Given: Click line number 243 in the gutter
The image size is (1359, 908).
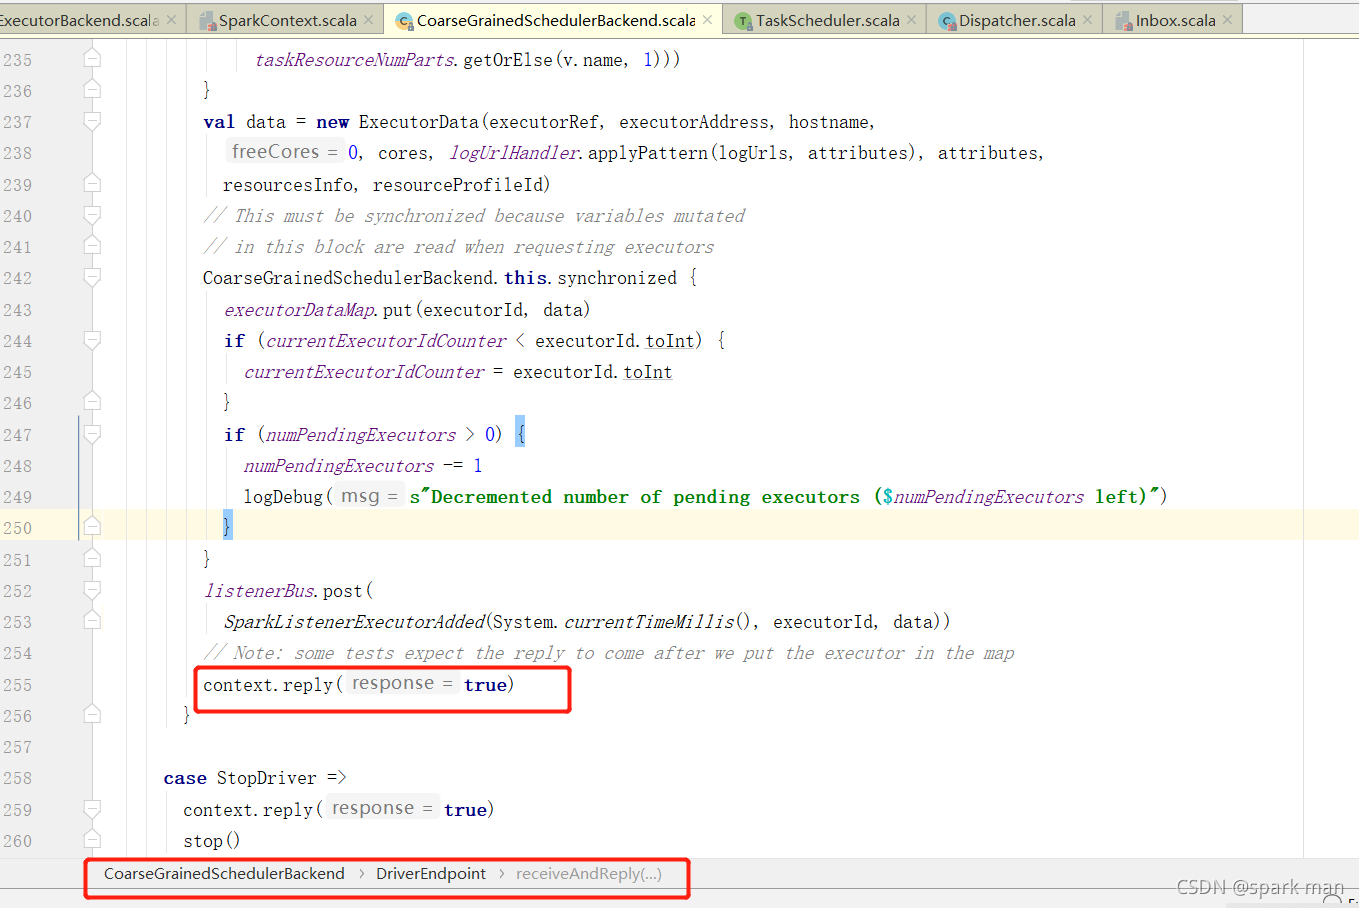Looking at the screenshot, I should coord(18,310).
